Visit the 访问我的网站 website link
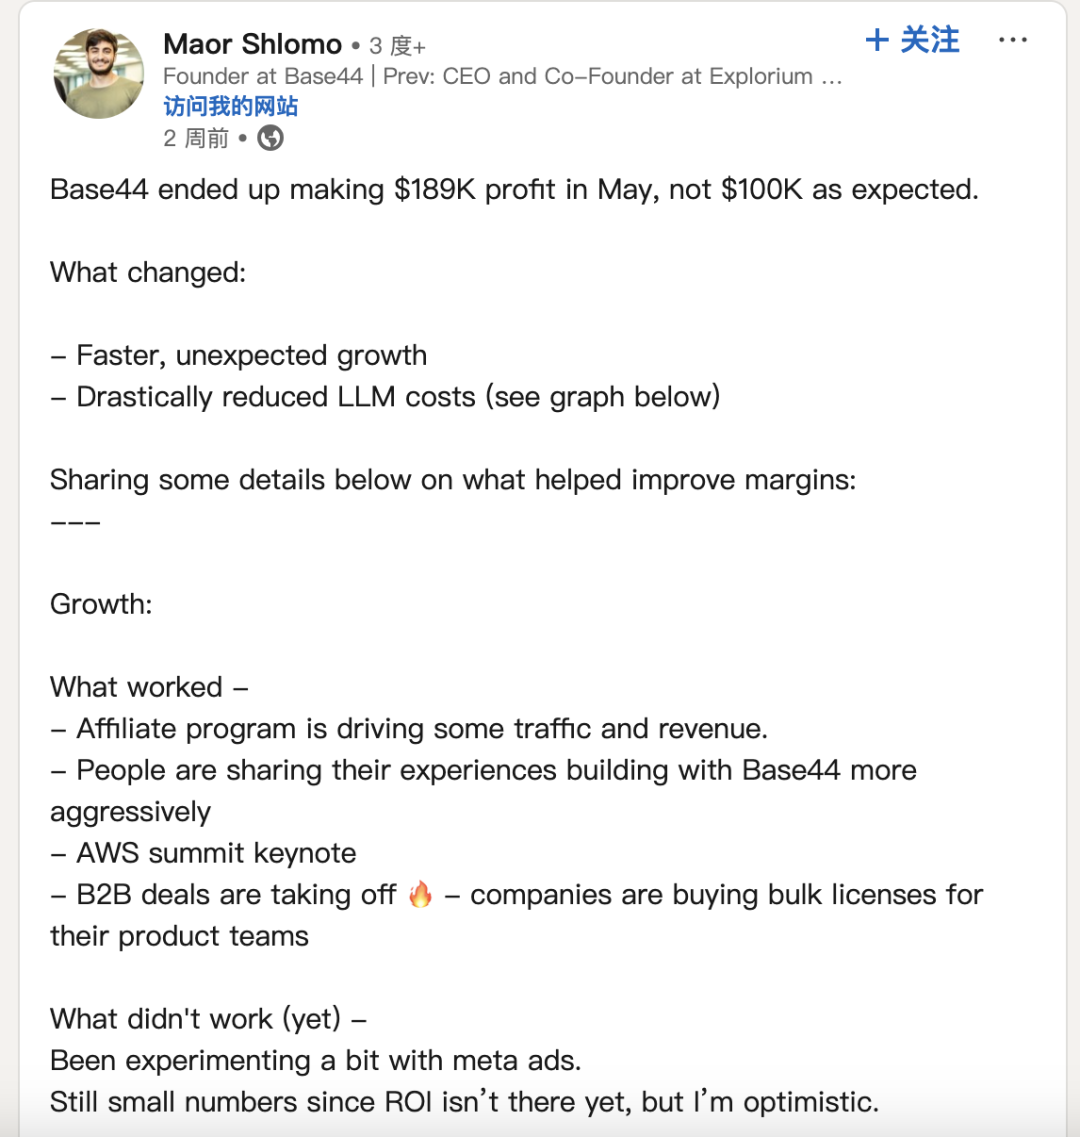The height and width of the screenshot is (1137, 1080). point(231,107)
